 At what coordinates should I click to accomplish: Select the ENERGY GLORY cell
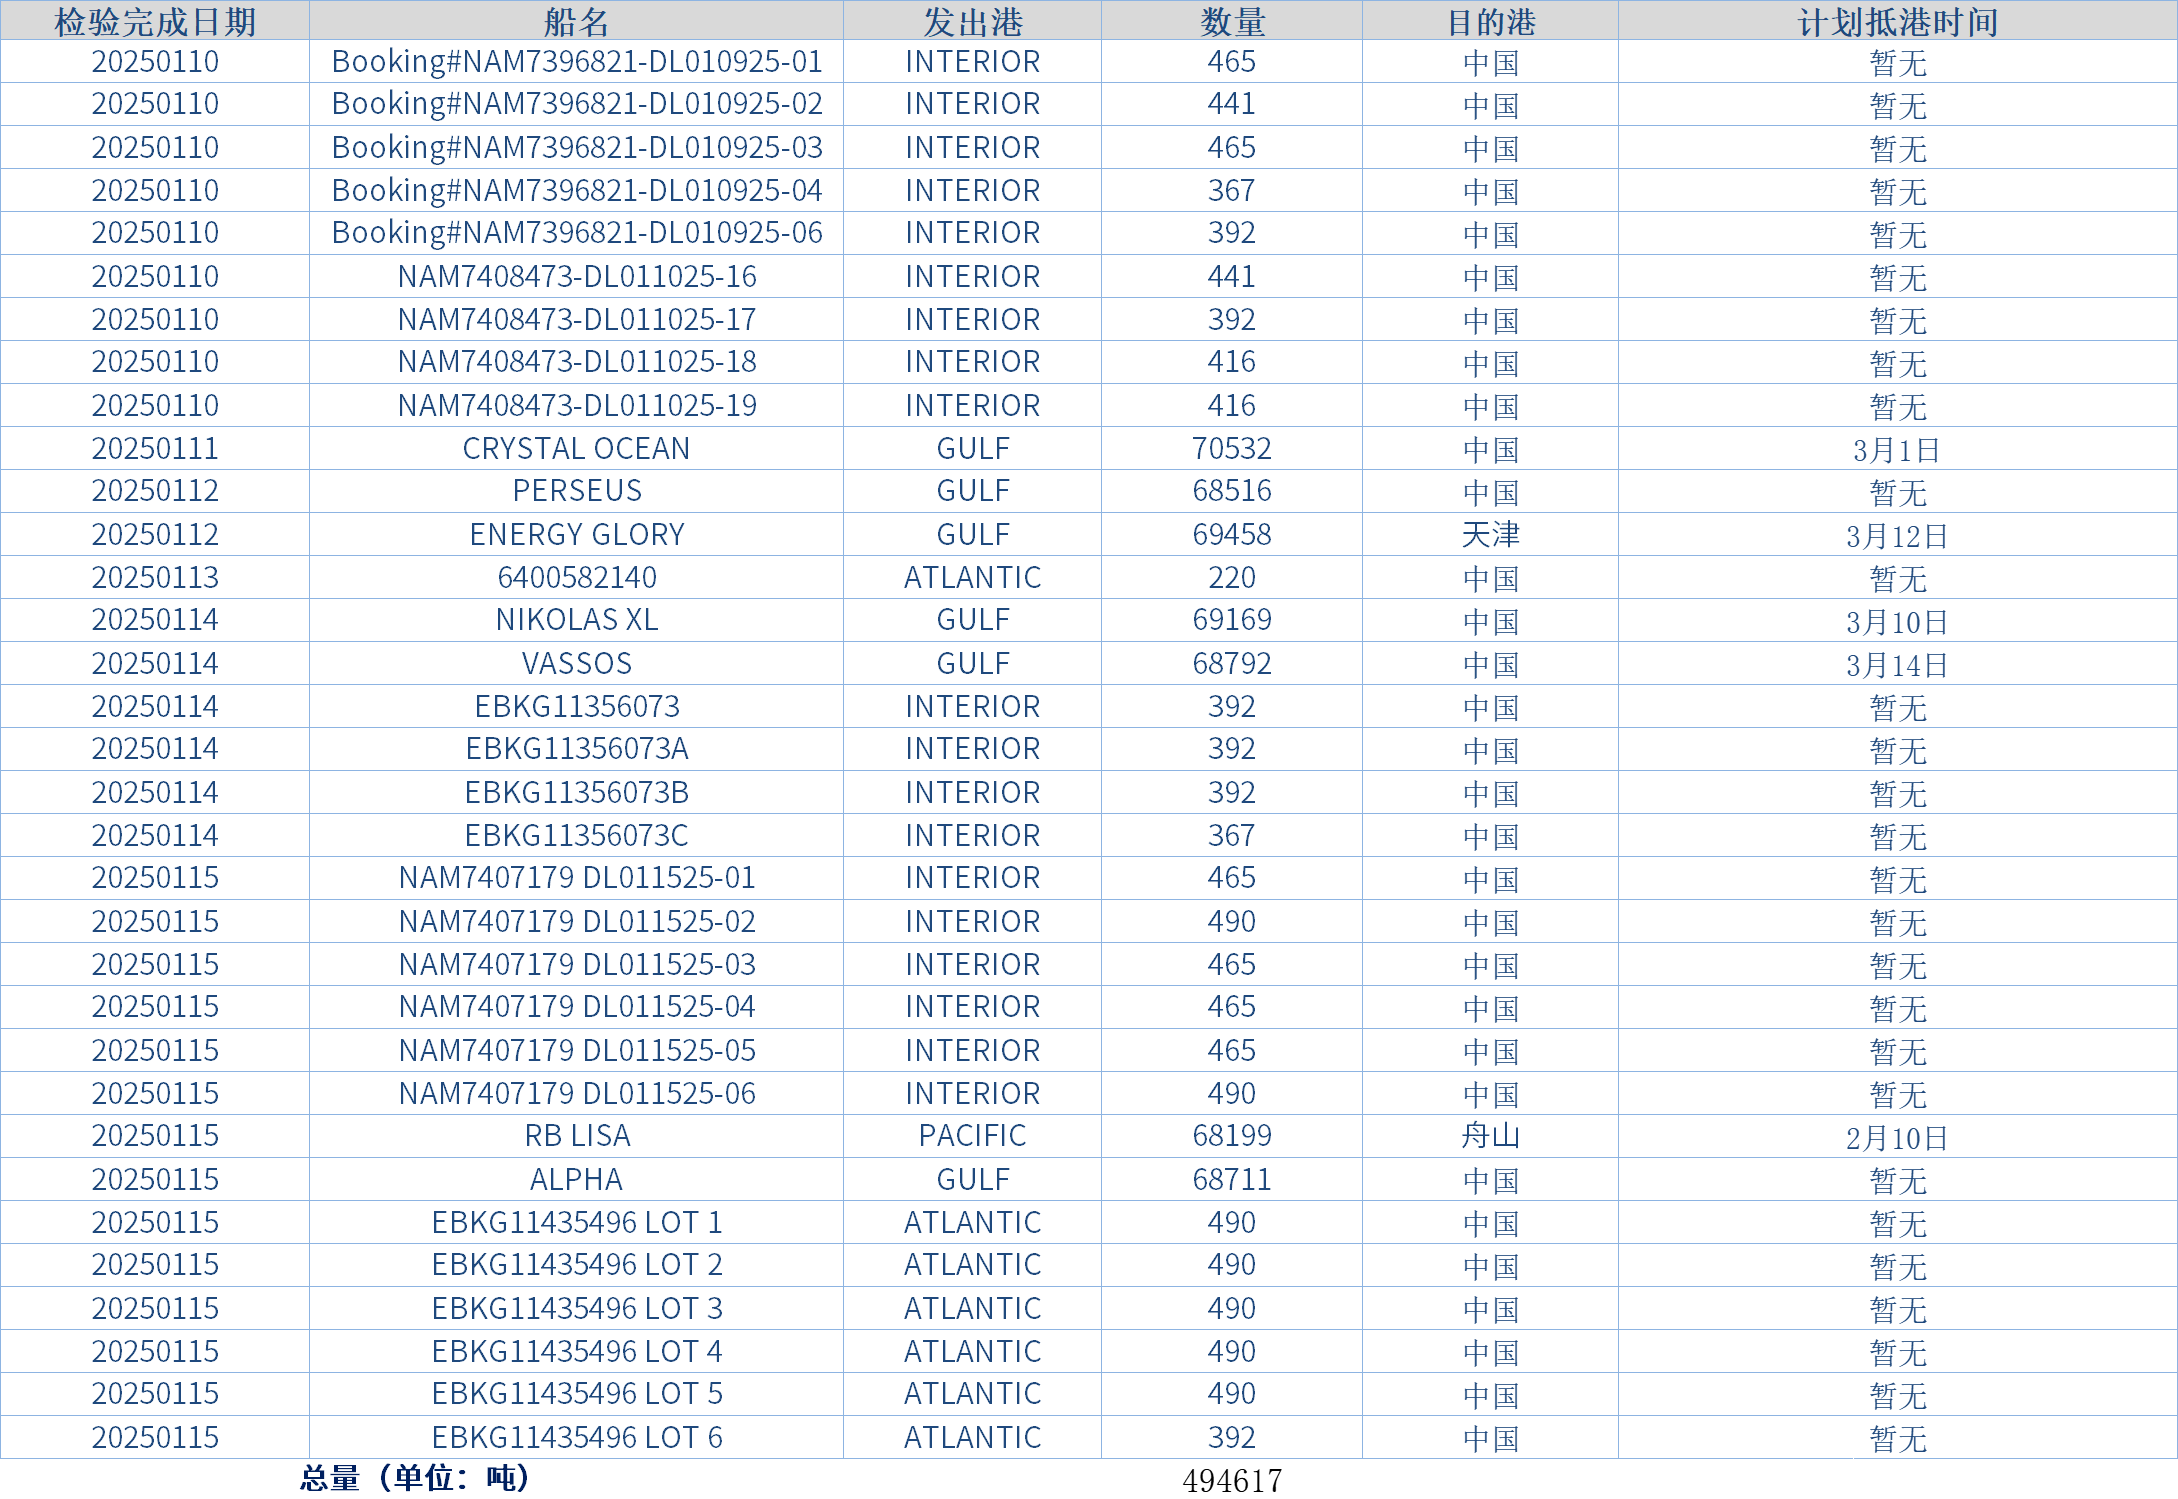click(x=576, y=535)
